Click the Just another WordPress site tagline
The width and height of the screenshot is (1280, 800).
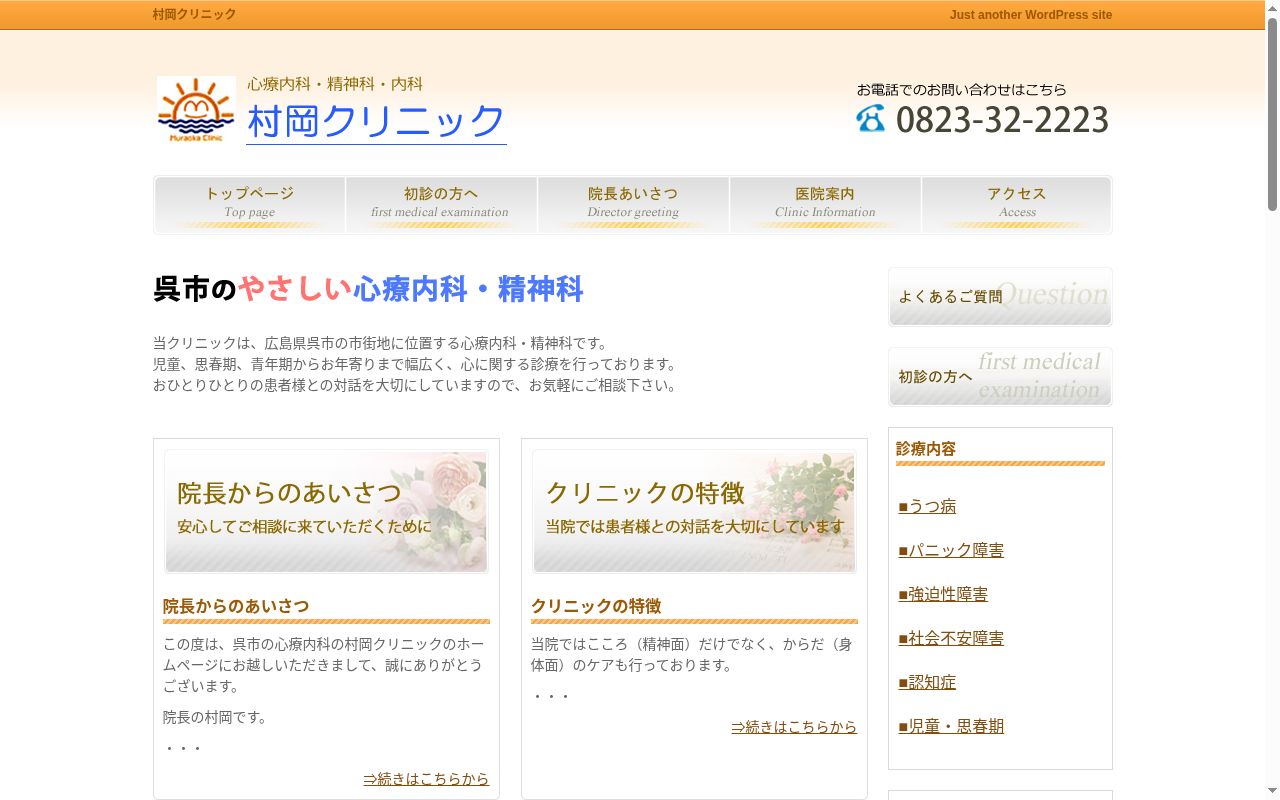pyautogui.click(x=1031, y=15)
